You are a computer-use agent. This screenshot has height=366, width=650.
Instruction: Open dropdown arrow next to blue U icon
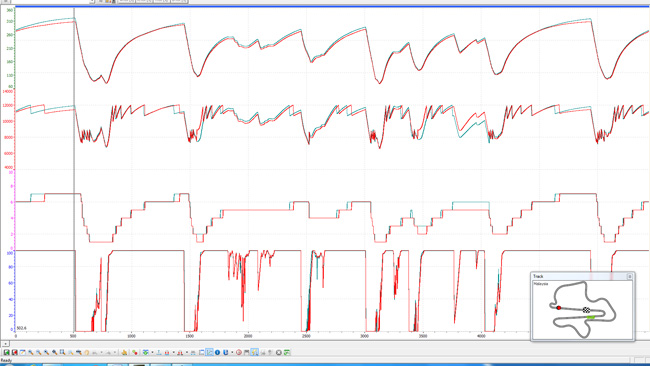(x=232, y=352)
